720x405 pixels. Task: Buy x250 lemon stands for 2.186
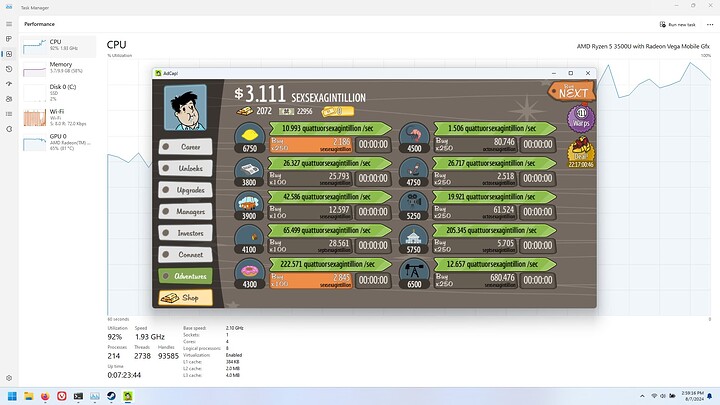click(x=310, y=145)
